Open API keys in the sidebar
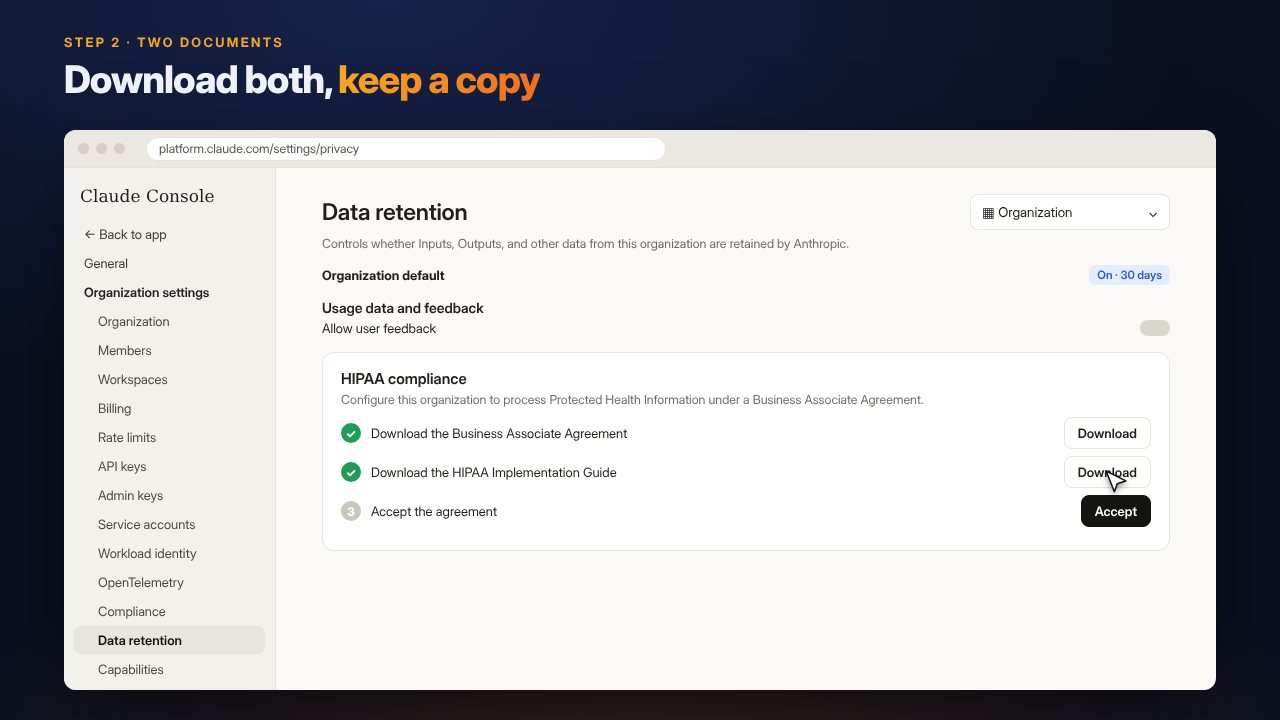 pos(122,466)
